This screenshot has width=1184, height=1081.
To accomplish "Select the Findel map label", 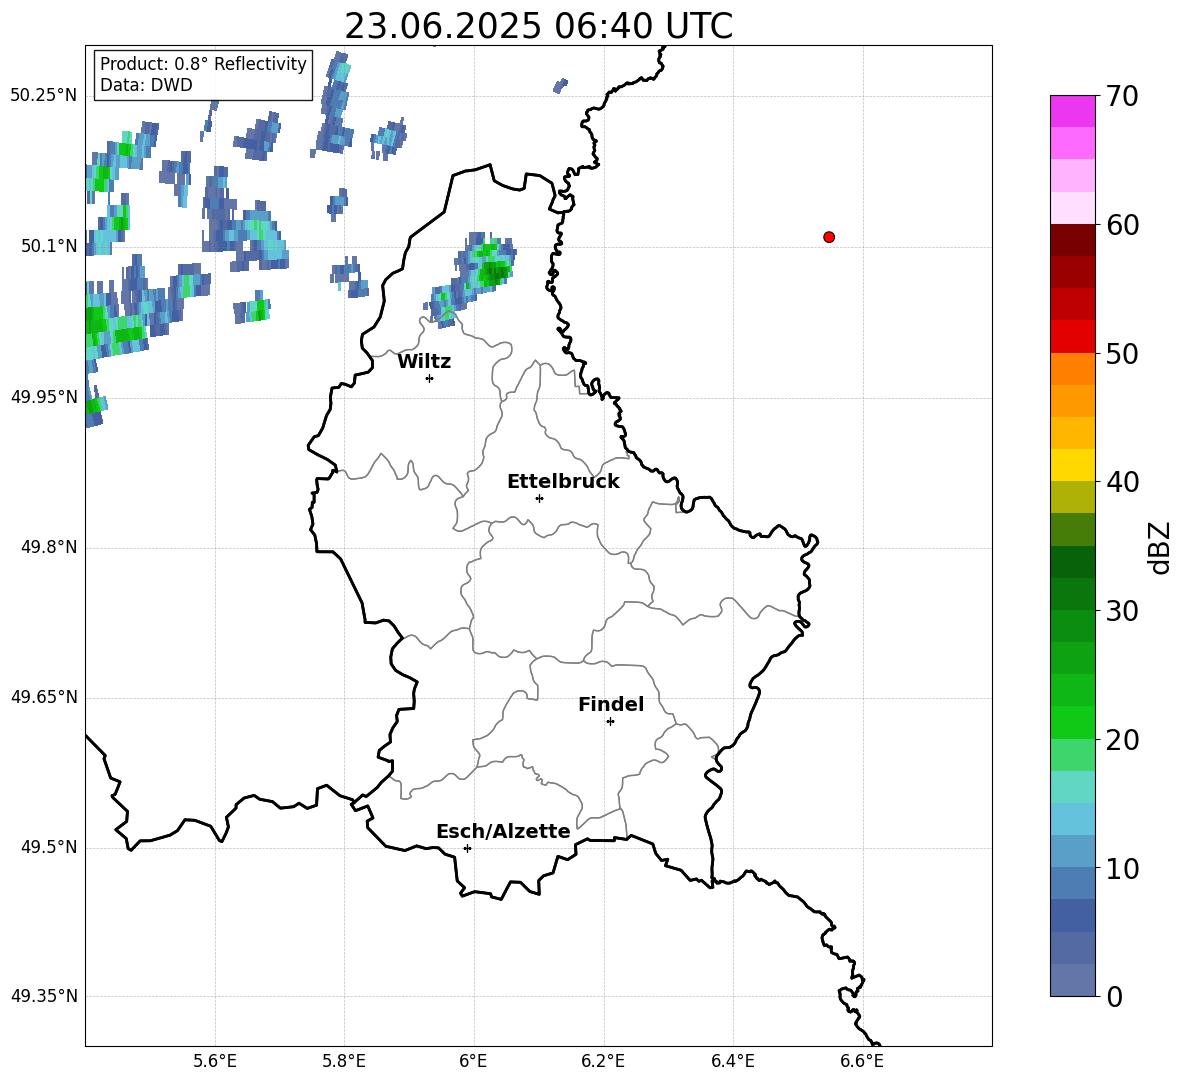I will pos(611,704).
